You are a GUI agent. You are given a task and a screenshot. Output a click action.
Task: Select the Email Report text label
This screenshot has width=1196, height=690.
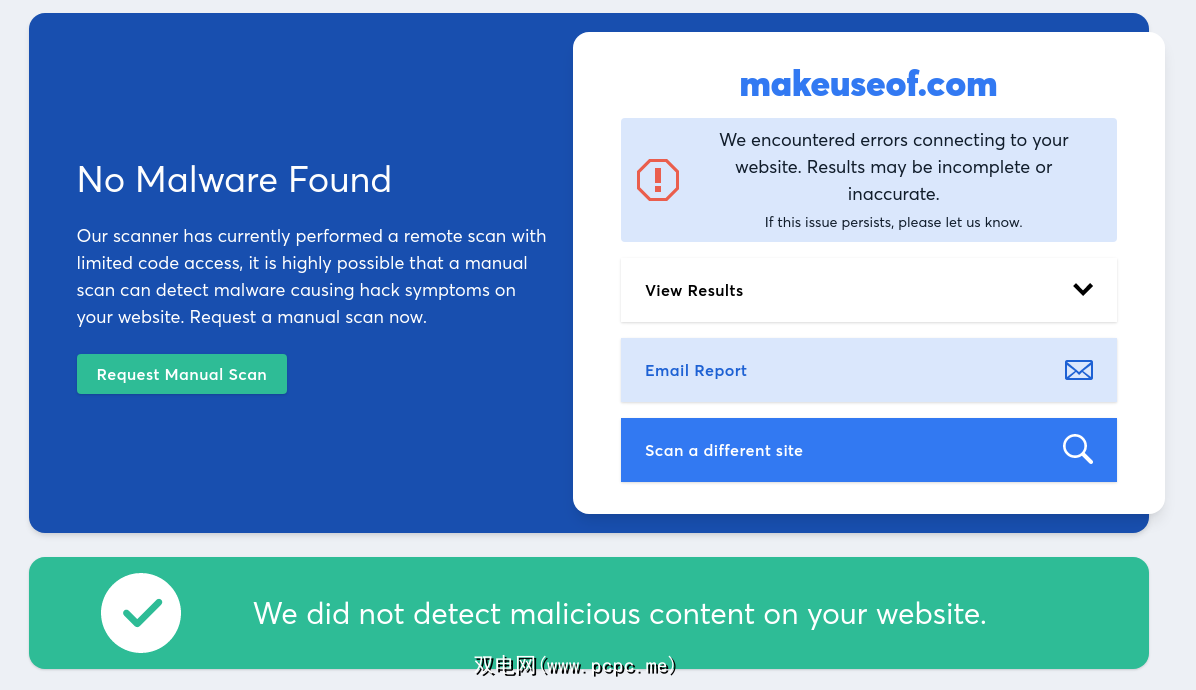[696, 371]
